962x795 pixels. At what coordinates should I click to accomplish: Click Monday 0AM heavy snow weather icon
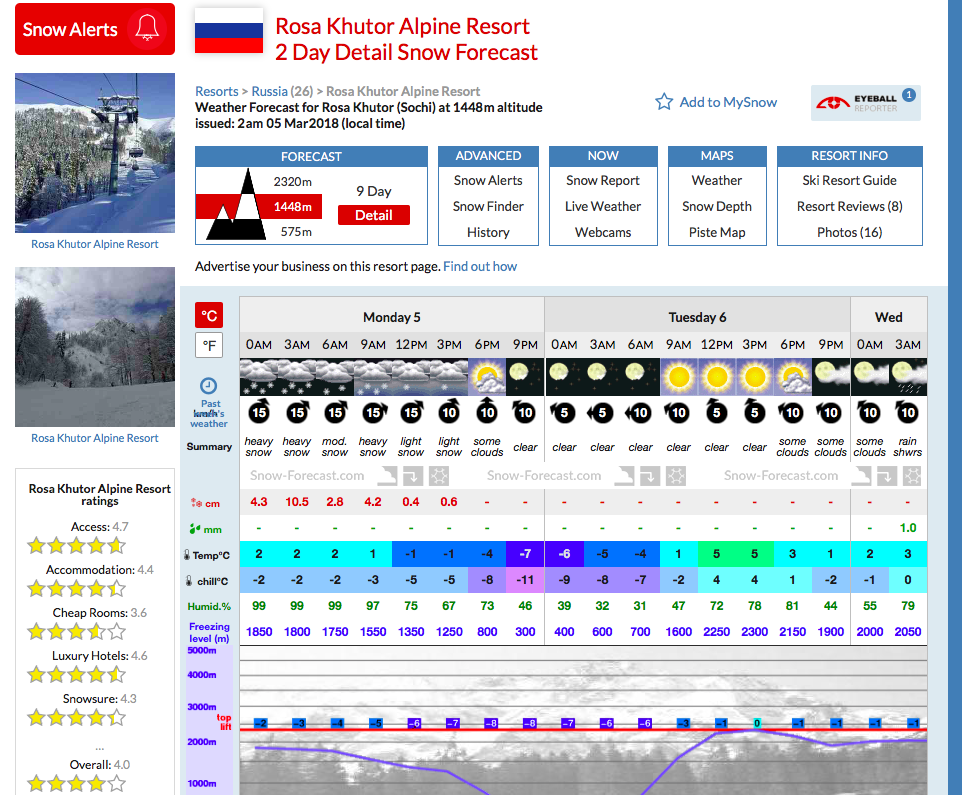coord(258,377)
